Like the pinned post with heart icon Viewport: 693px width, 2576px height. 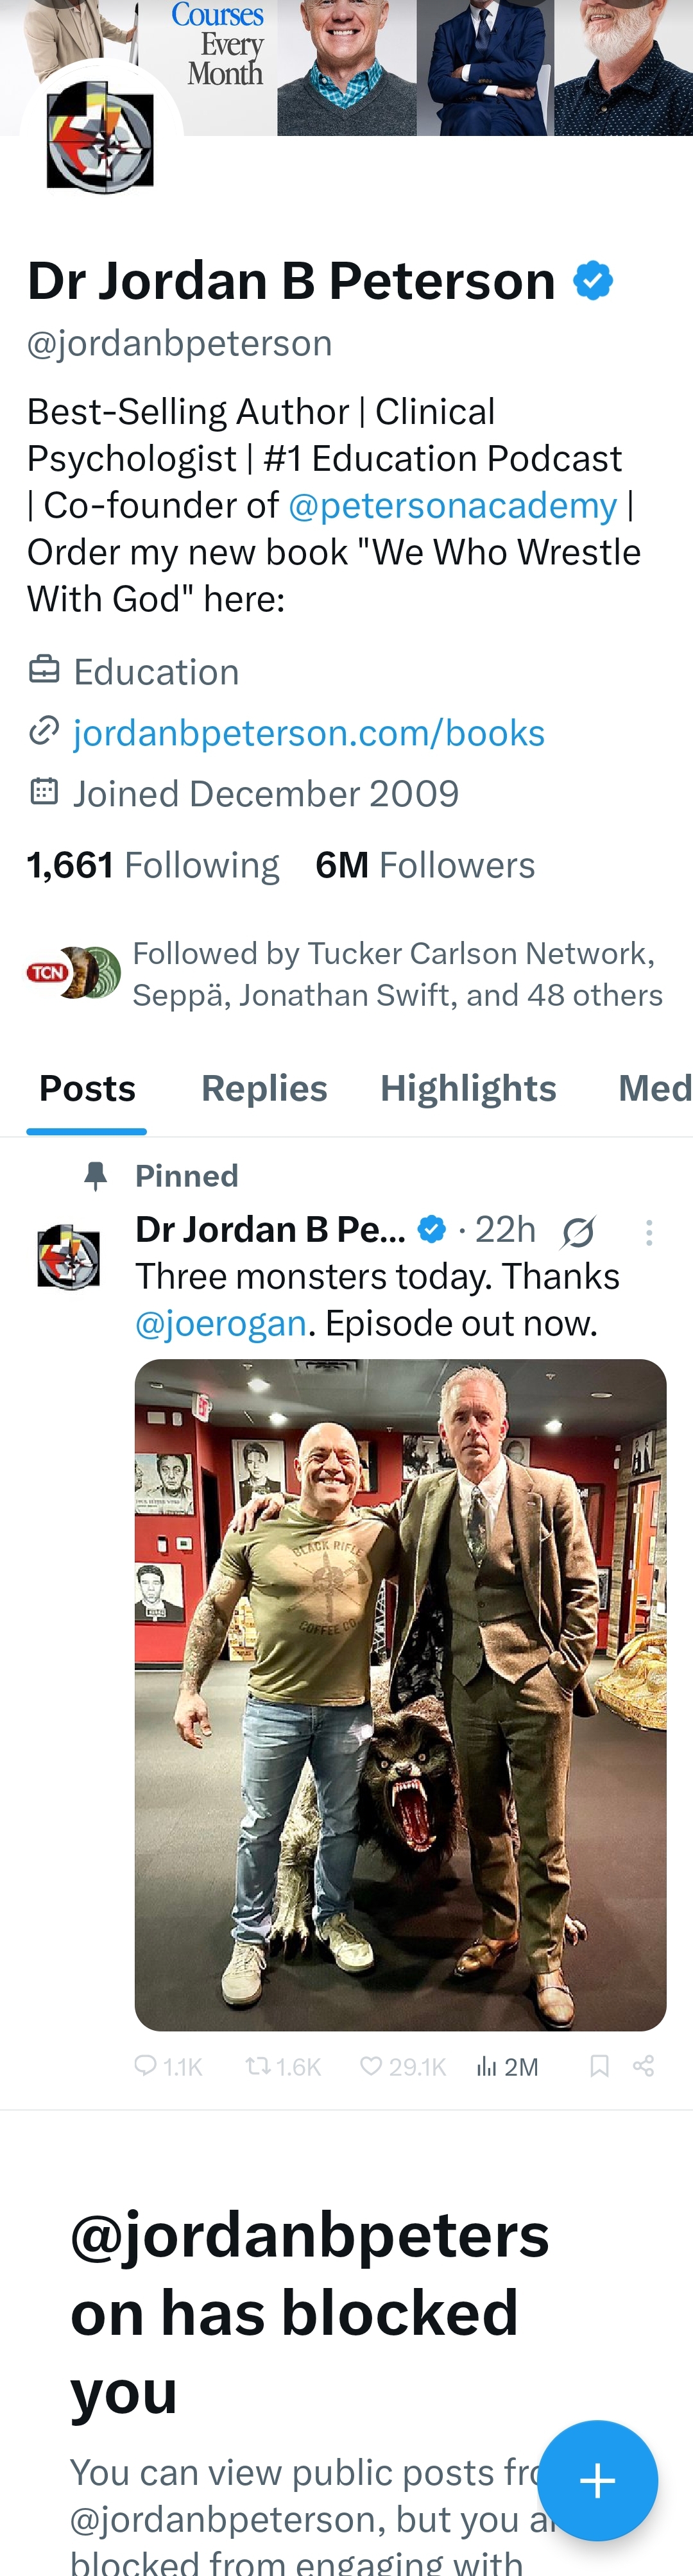(371, 2066)
